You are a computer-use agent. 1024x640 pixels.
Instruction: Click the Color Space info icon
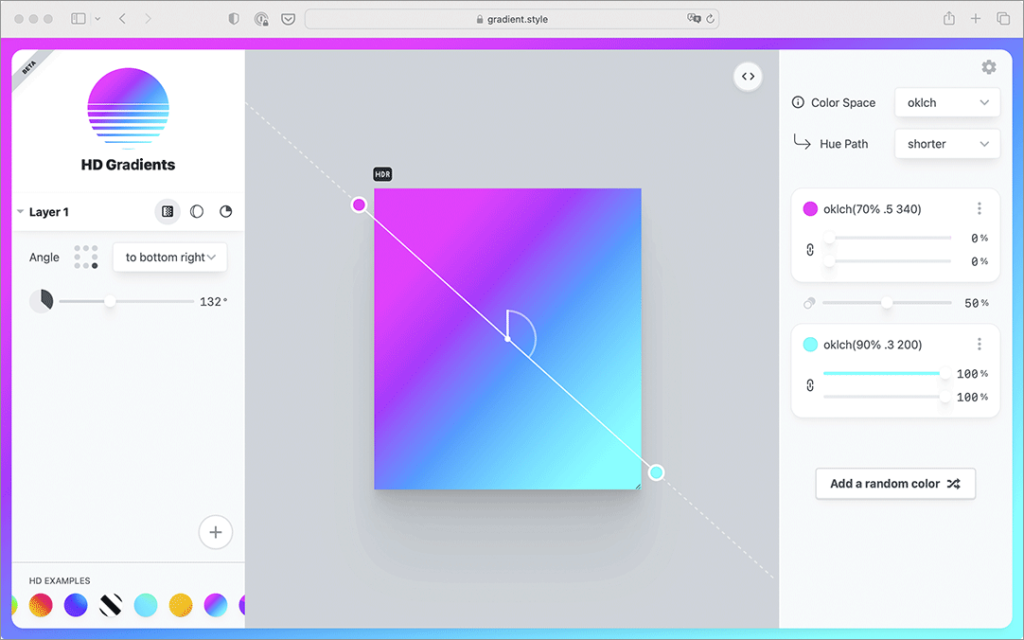[798, 103]
